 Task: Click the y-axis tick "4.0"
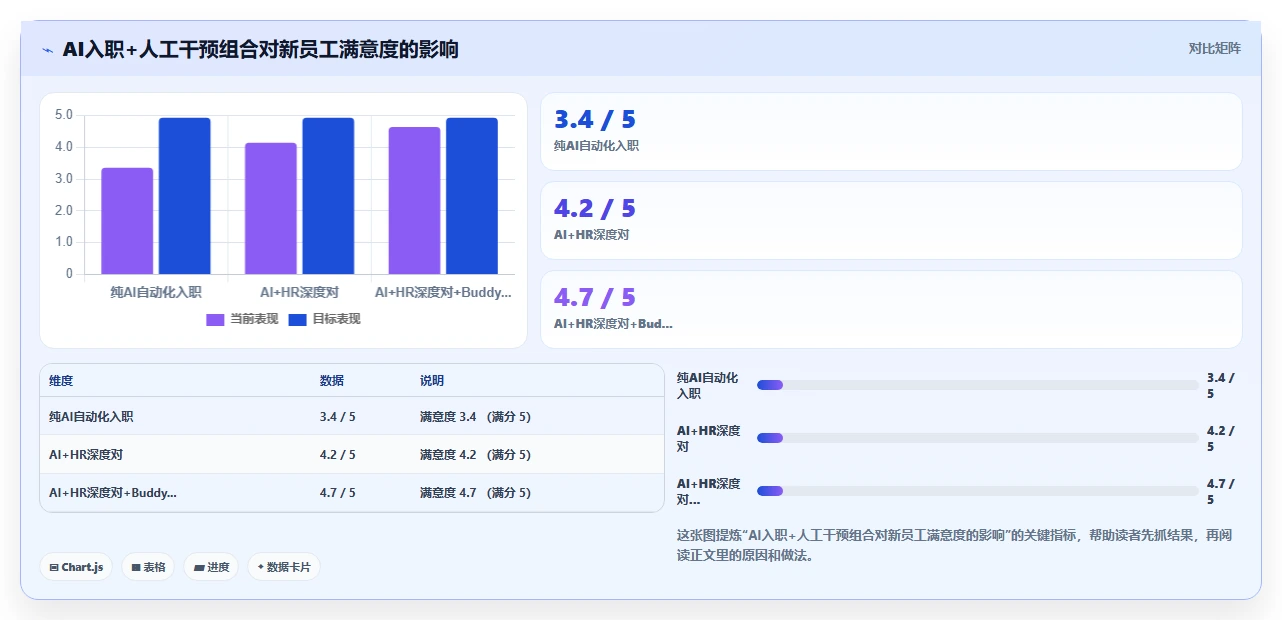coord(63,147)
